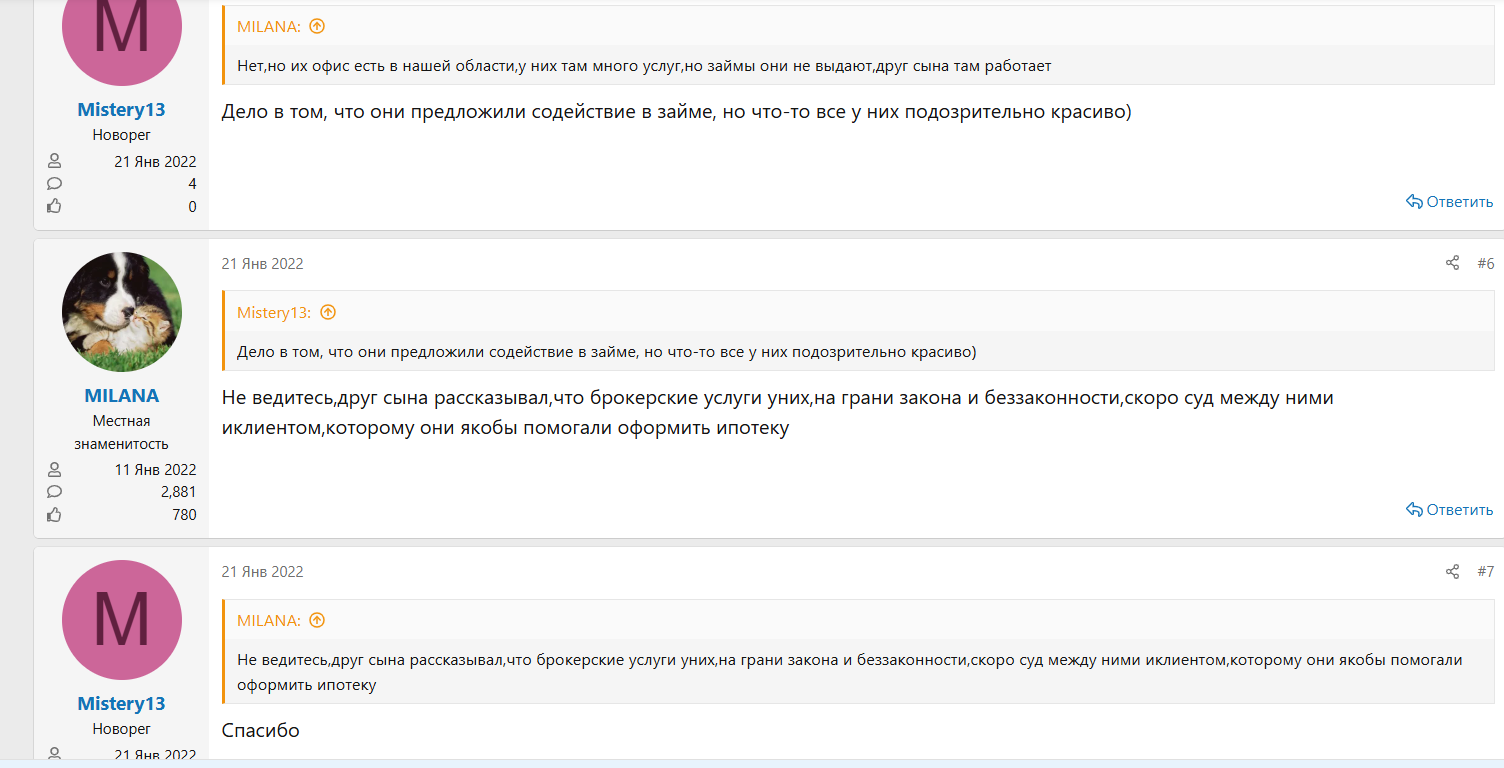Click 'Mistery13:' quote author in post #6
The image size is (1504, 768).
[273, 313]
